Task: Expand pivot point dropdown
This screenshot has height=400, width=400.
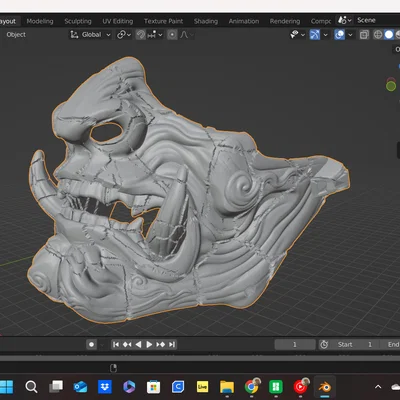Action: pyautogui.click(x=124, y=35)
